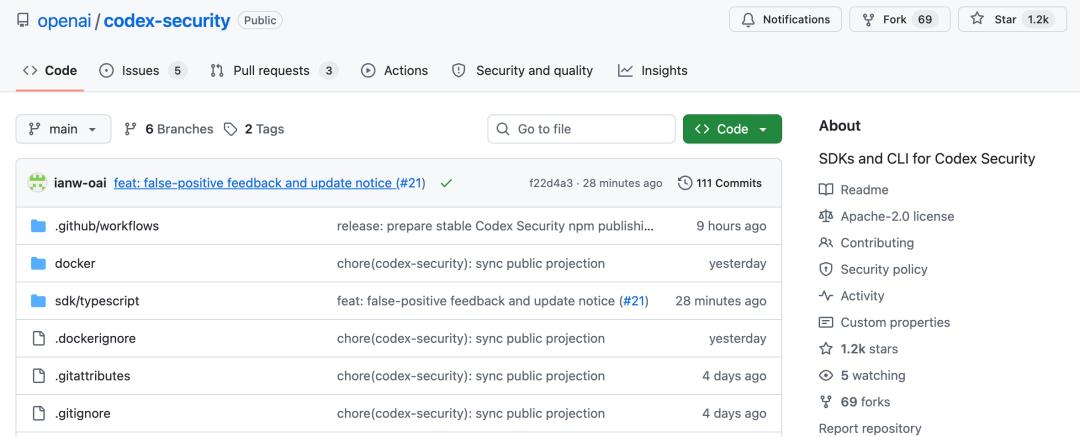Click the Fork icon button
The width and height of the screenshot is (1080, 437).
(899, 19)
